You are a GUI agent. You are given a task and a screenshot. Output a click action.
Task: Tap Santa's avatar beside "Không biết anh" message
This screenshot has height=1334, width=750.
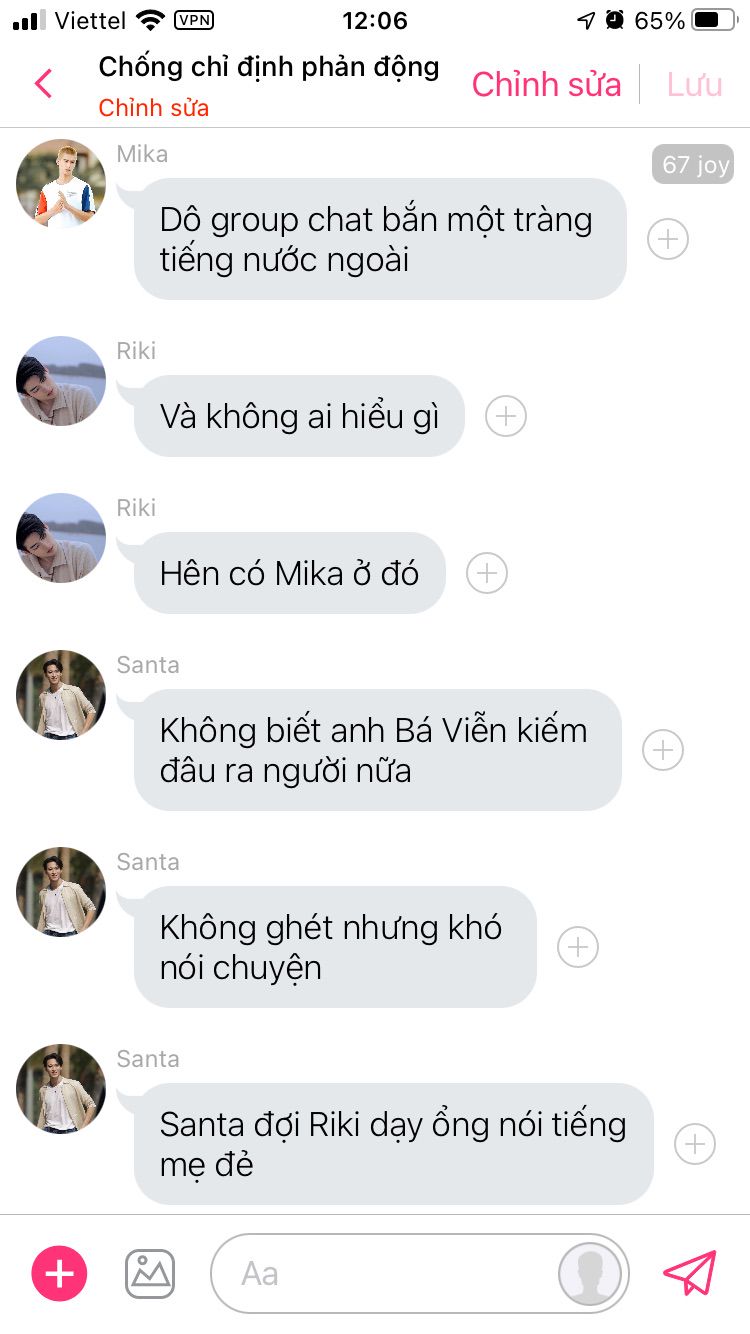61,695
